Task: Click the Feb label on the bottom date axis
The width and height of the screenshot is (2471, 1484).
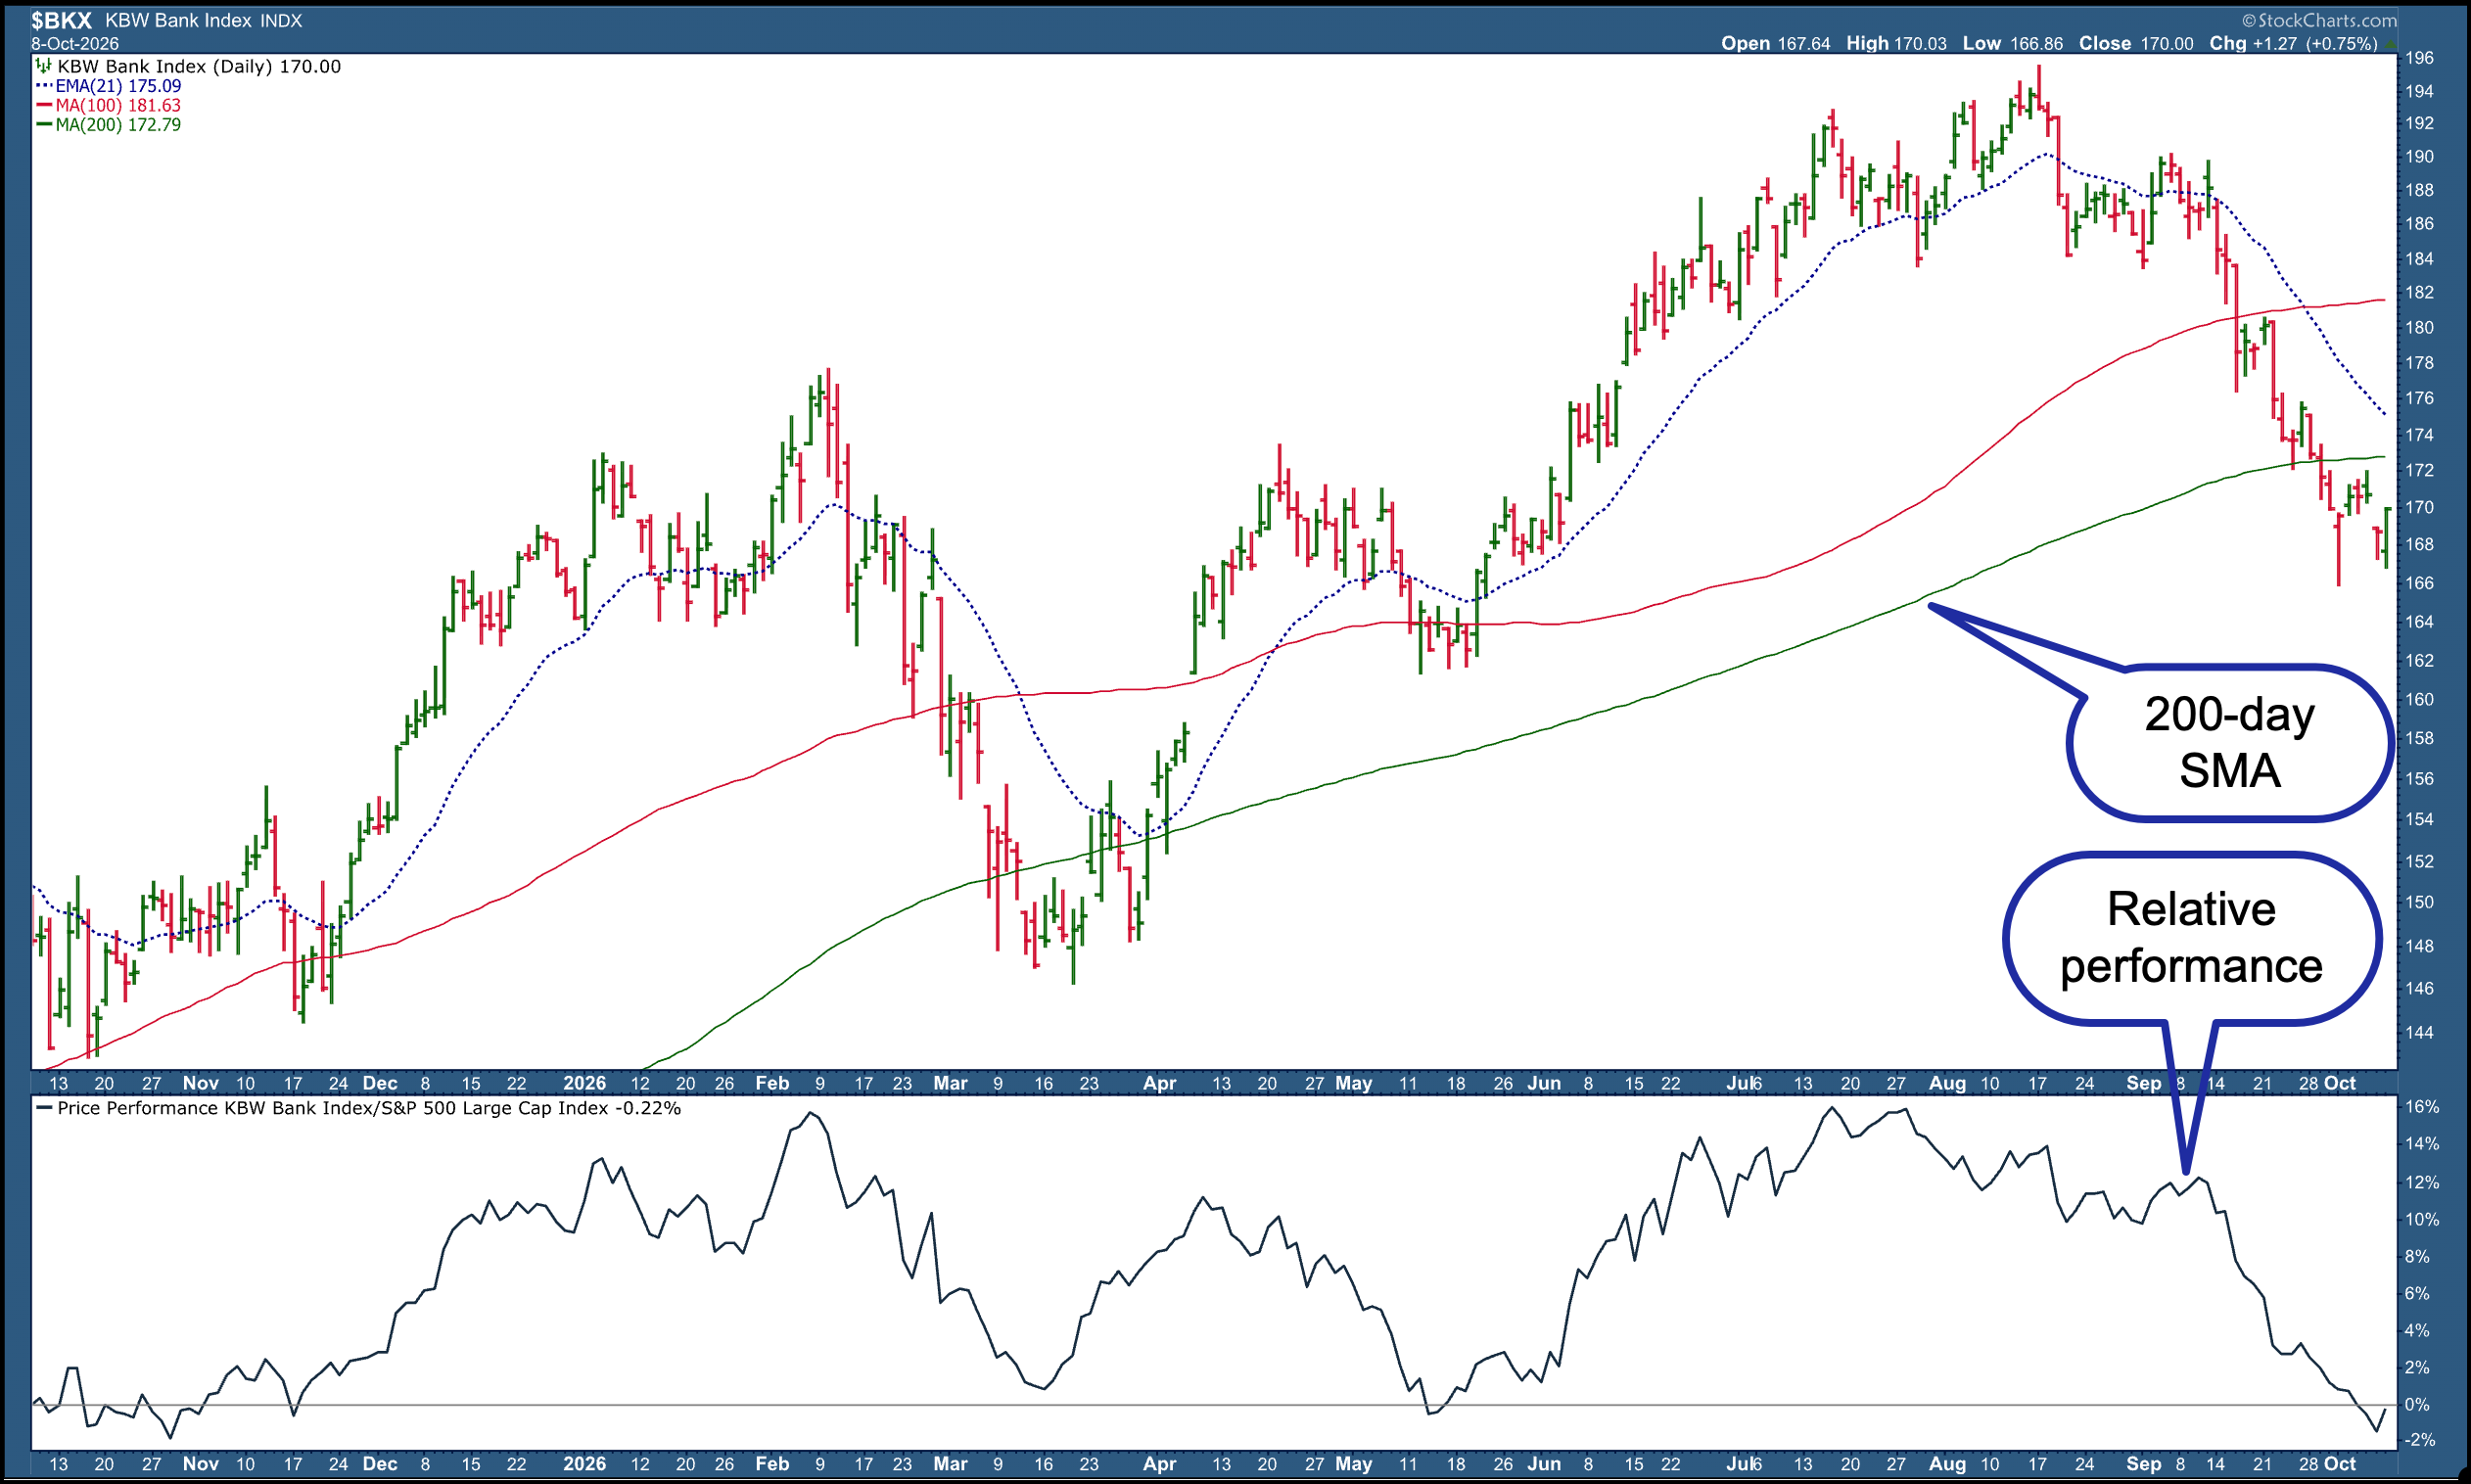Action: click(772, 1464)
